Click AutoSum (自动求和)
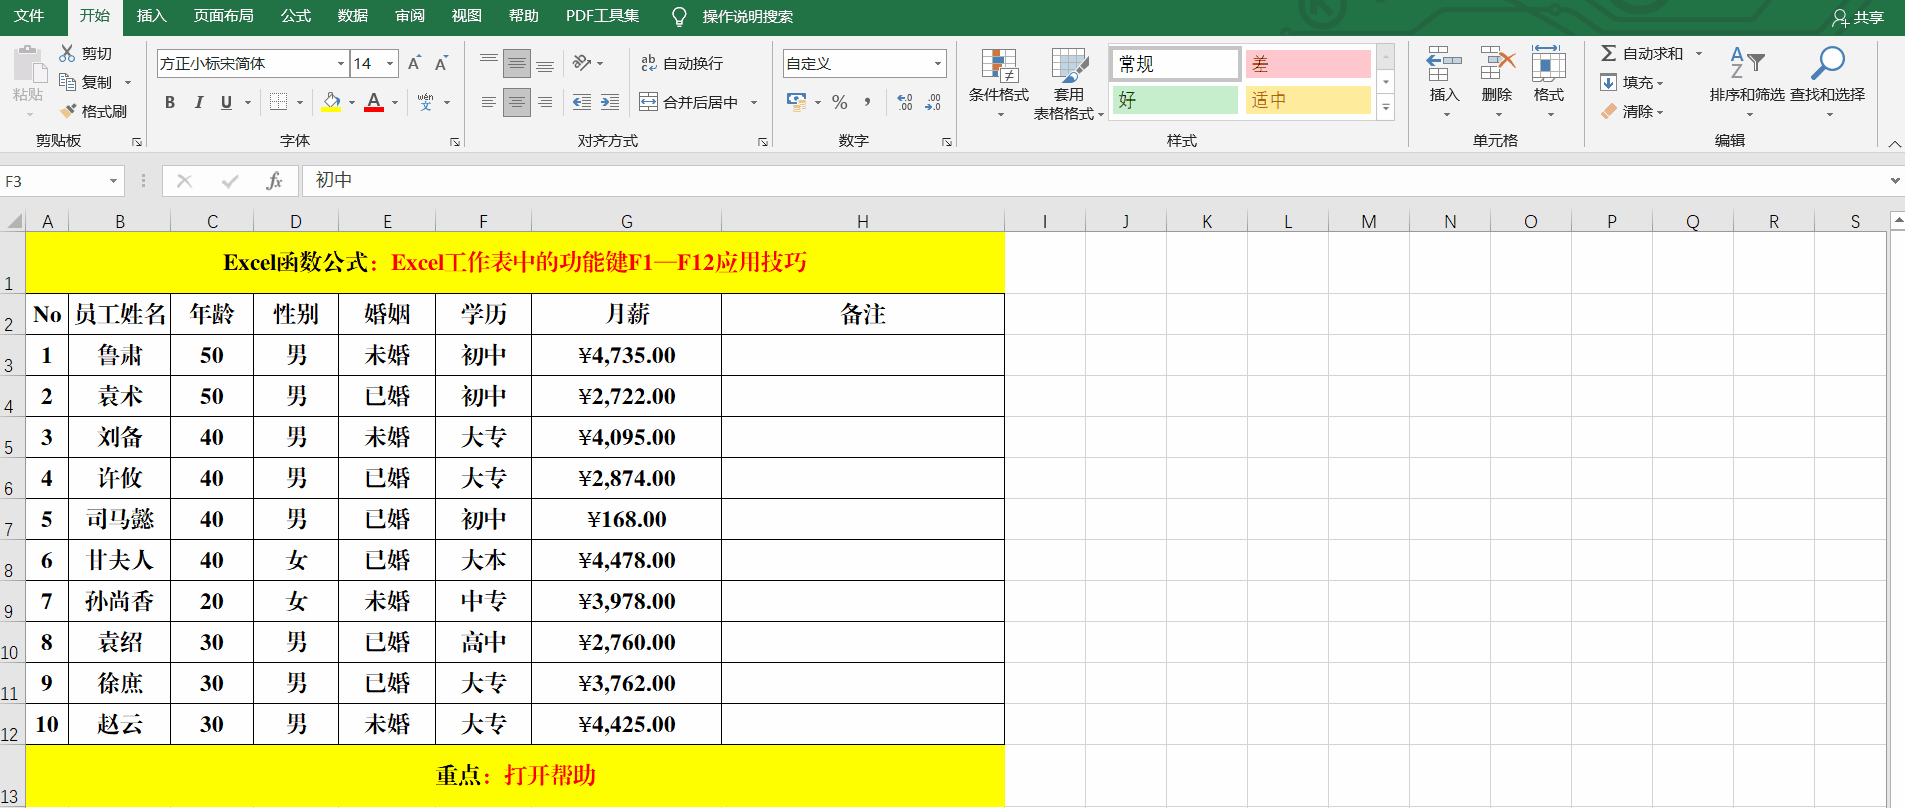Screen dimensions: 1905x808 pyautogui.click(x=1641, y=53)
